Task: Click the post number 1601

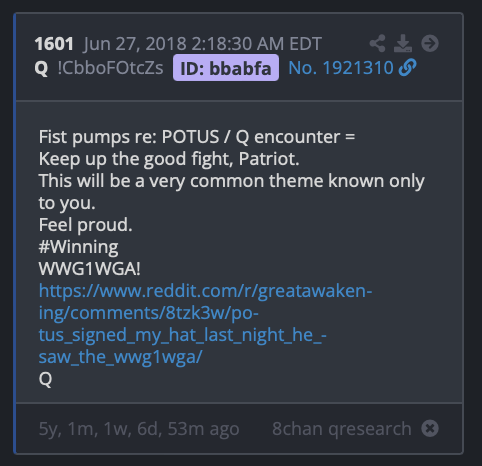Action: 54,44
